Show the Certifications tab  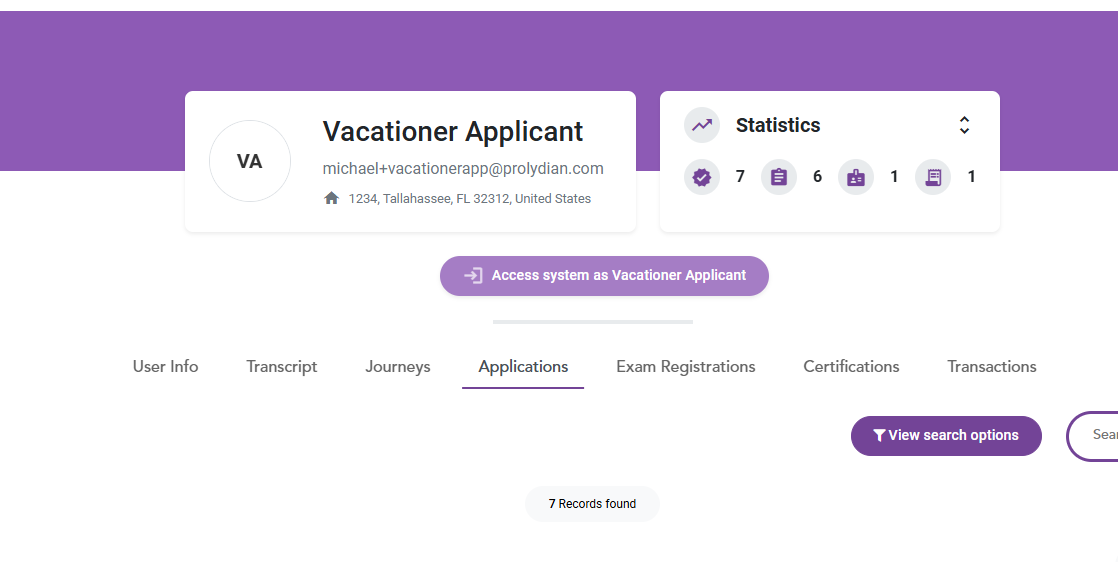pos(851,367)
